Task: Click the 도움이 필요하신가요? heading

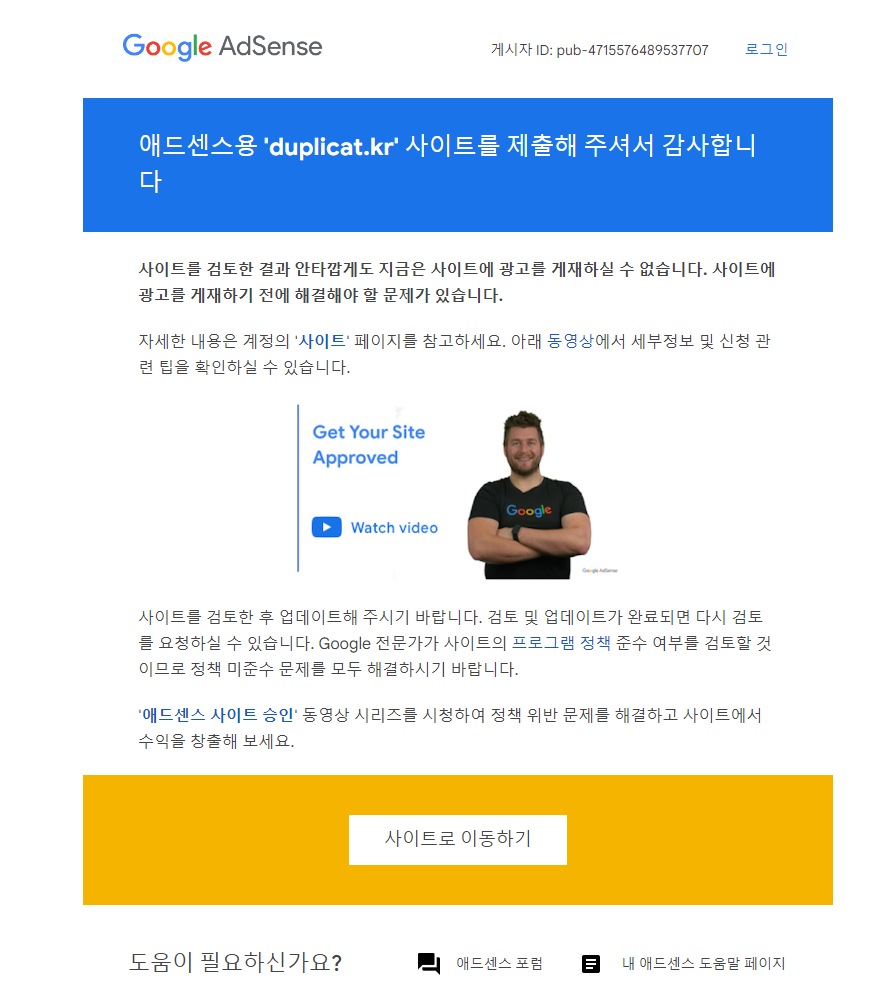Action: (x=236, y=963)
